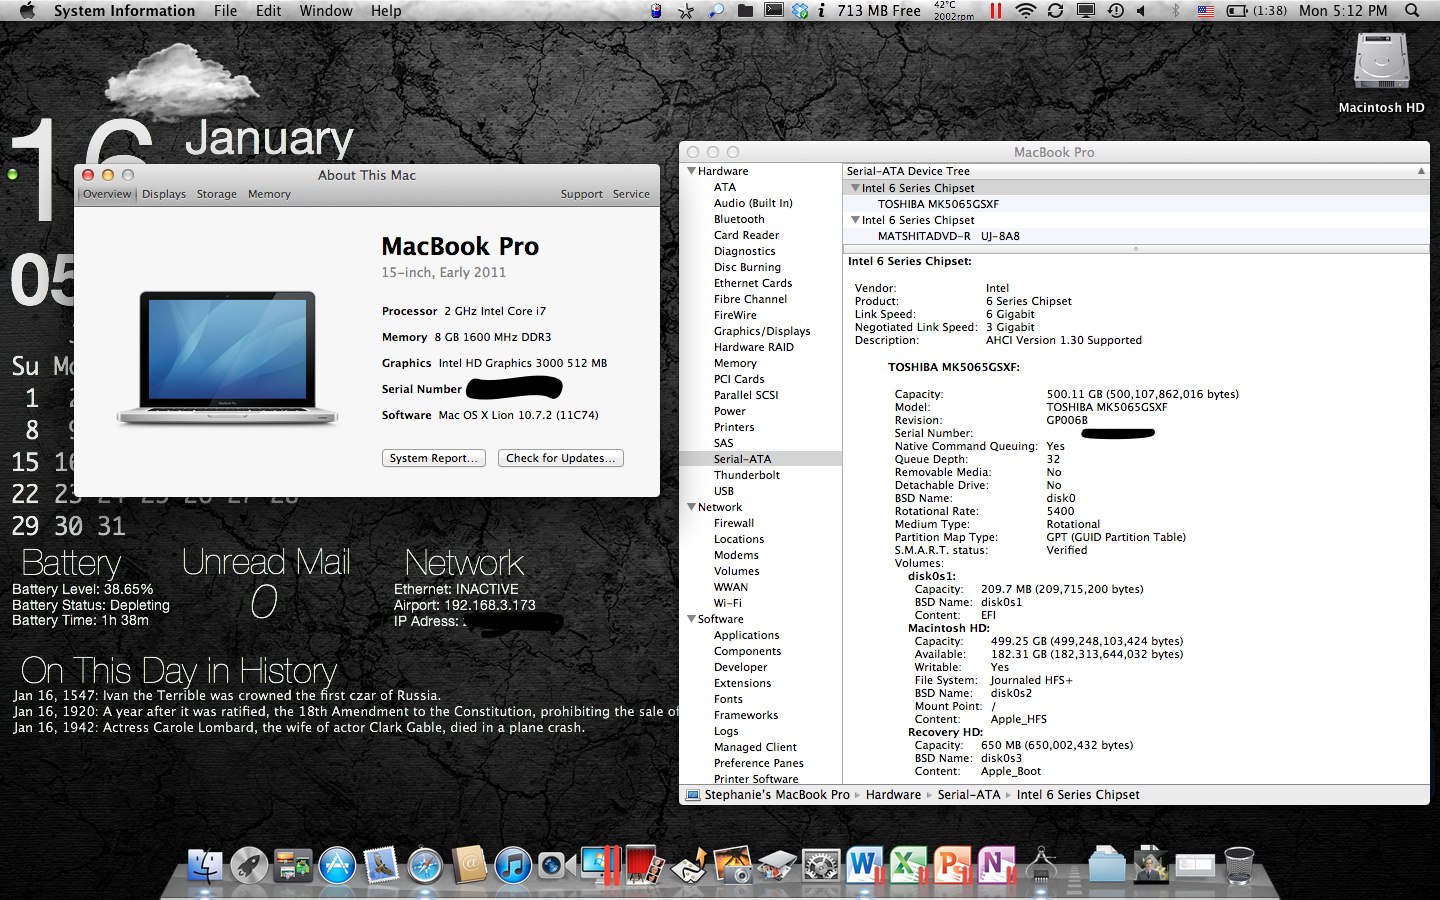Image resolution: width=1440 pixels, height=900 pixels.
Task: Open Address Book in the dock
Action: [469, 864]
